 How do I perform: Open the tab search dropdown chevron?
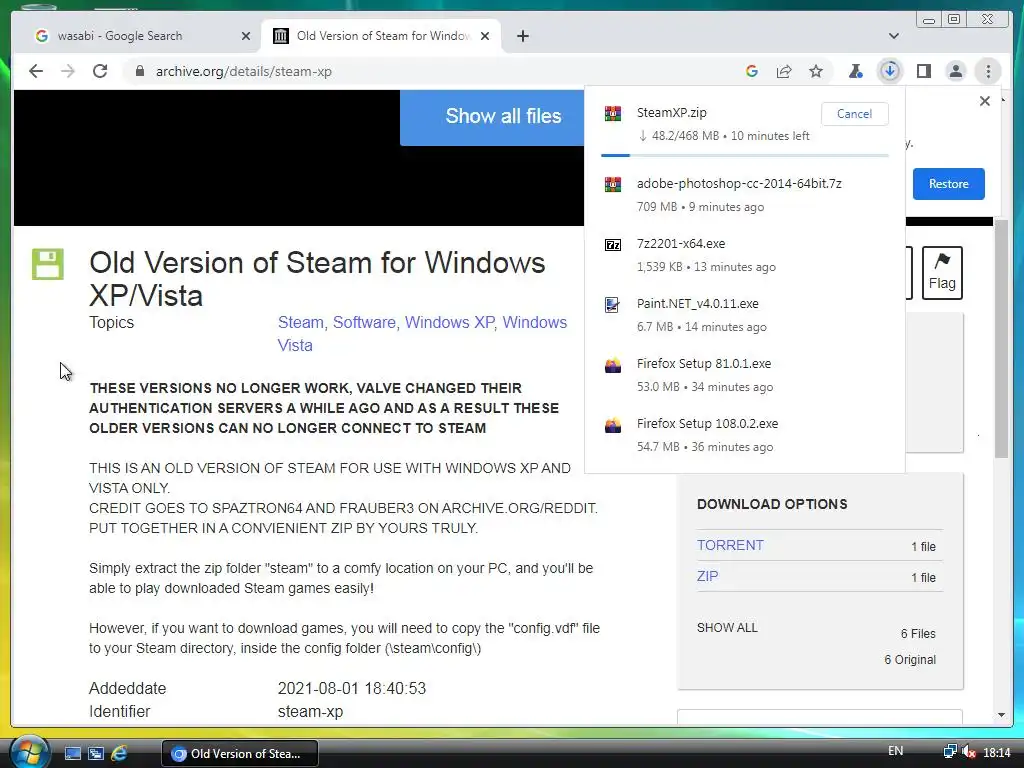click(x=893, y=36)
